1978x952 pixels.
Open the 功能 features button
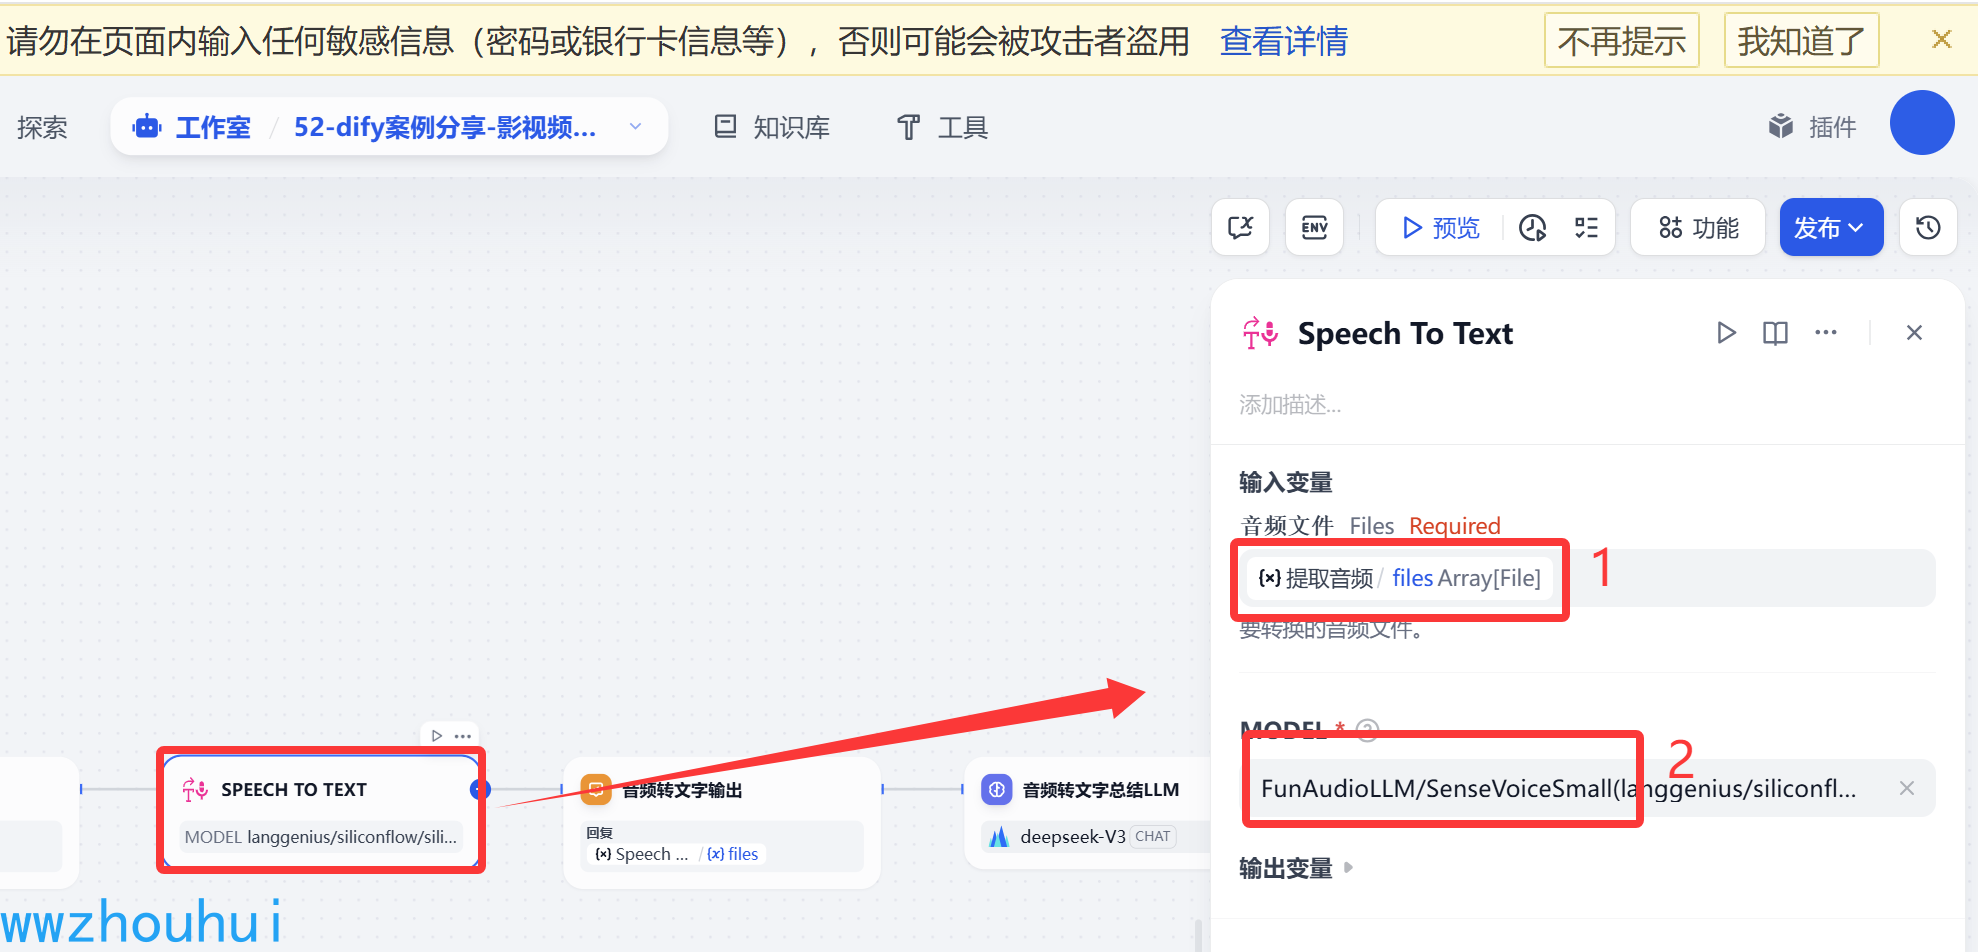point(1698,228)
